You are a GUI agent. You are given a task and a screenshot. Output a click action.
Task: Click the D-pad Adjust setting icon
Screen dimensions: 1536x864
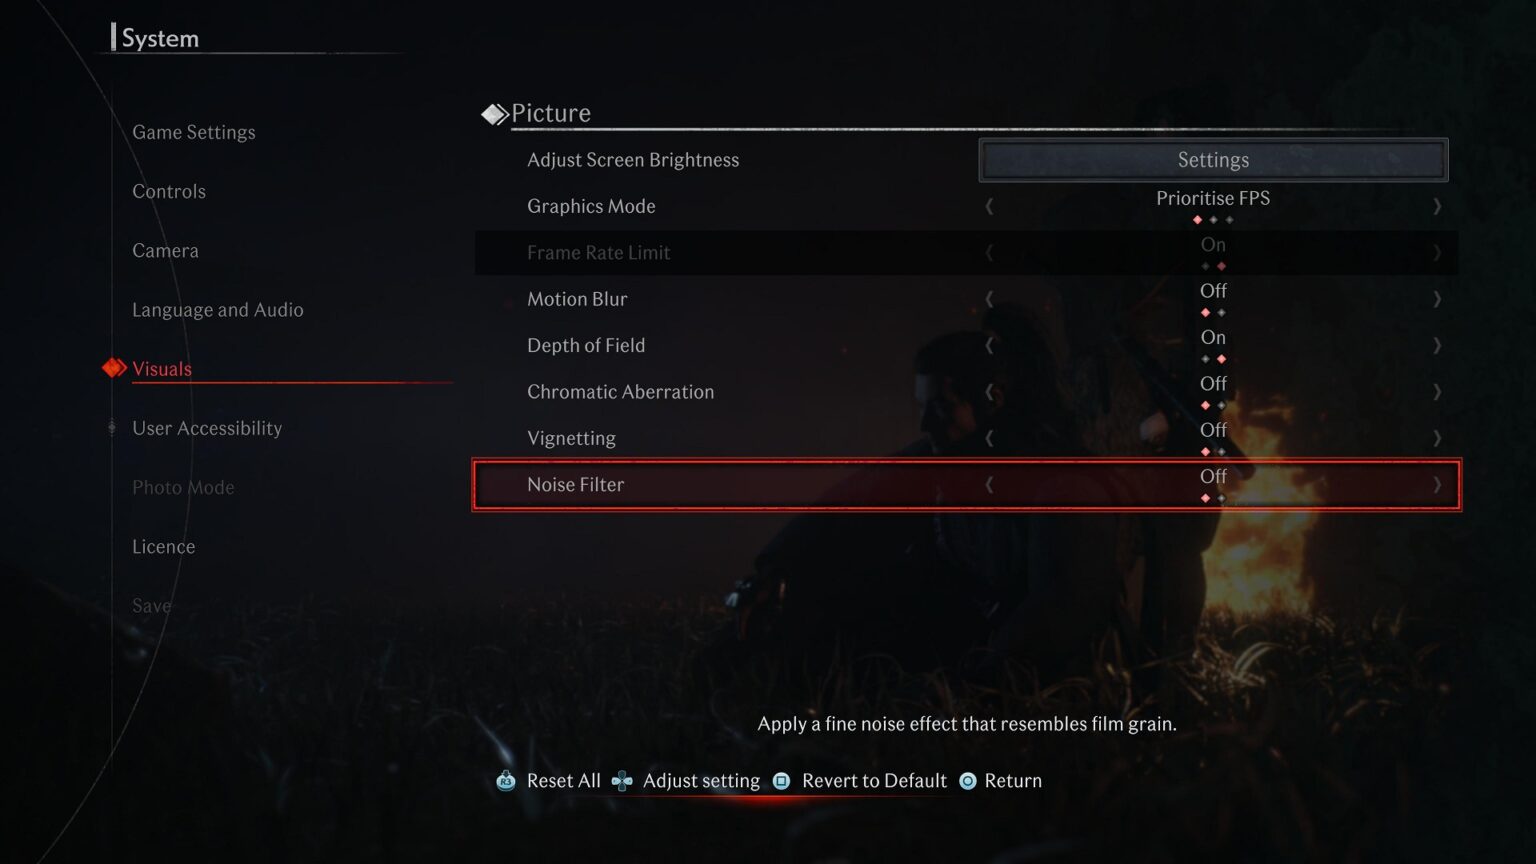point(622,781)
